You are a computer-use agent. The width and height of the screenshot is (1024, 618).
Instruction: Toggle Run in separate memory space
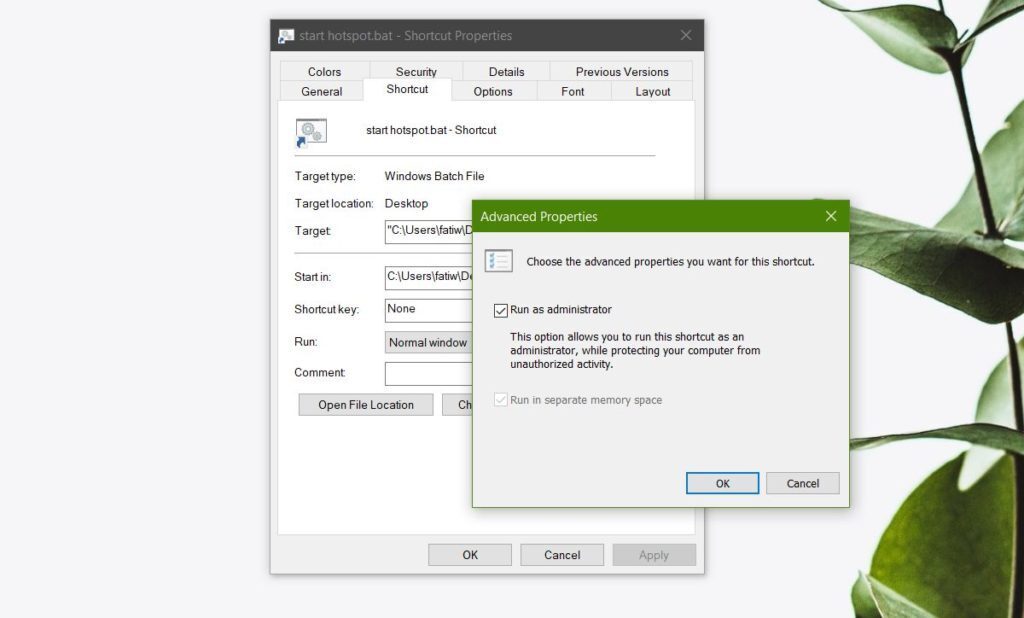pos(499,399)
